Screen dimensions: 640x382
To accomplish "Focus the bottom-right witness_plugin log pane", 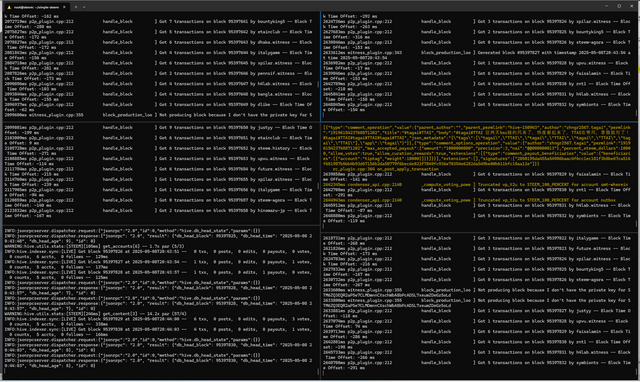I will [x=479, y=306].
